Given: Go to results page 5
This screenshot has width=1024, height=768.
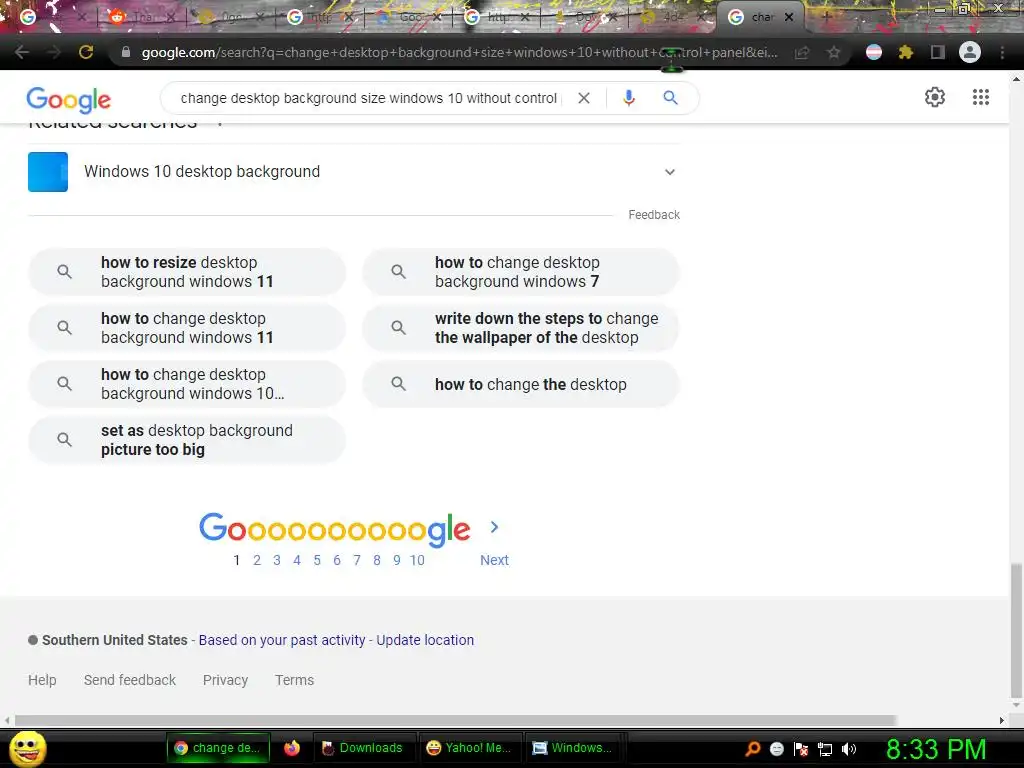Looking at the screenshot, I should 317,560.
